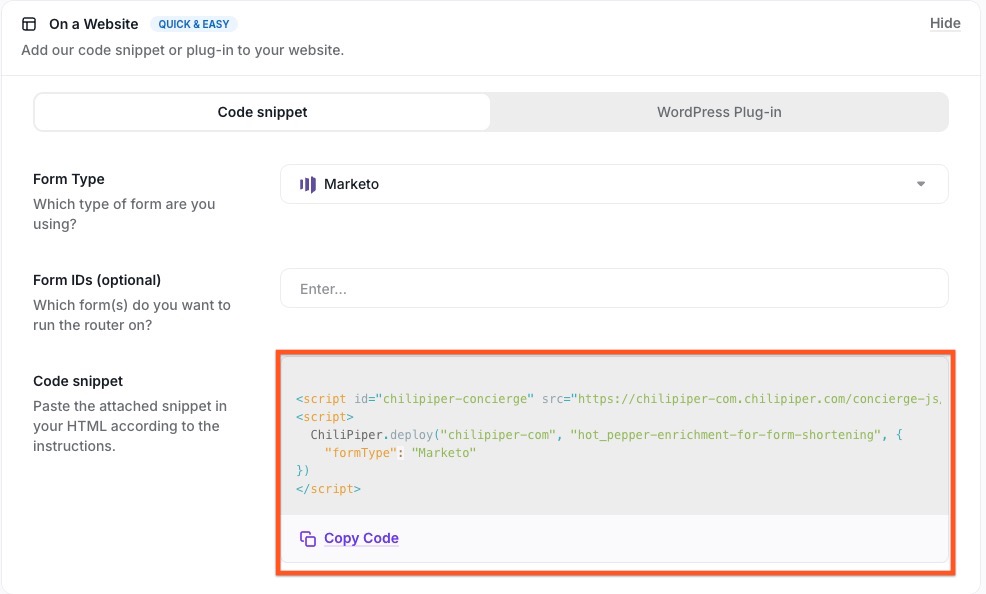Click the Marketo logo icon in Form Type
This screenshot has height=594, width=986.
click(x=308, y=184)
